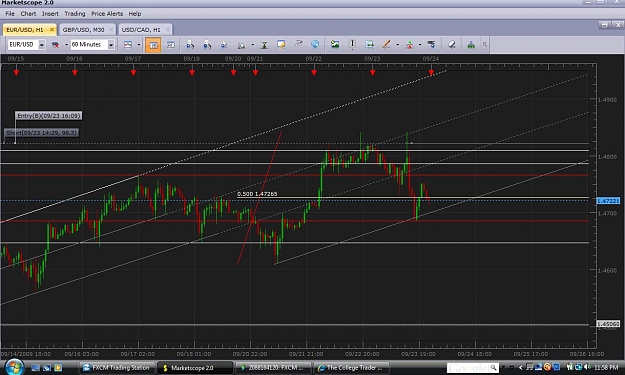Click the red marker under 09/18
The width and height of the screenshot is (625, 375).
[192, 73]
